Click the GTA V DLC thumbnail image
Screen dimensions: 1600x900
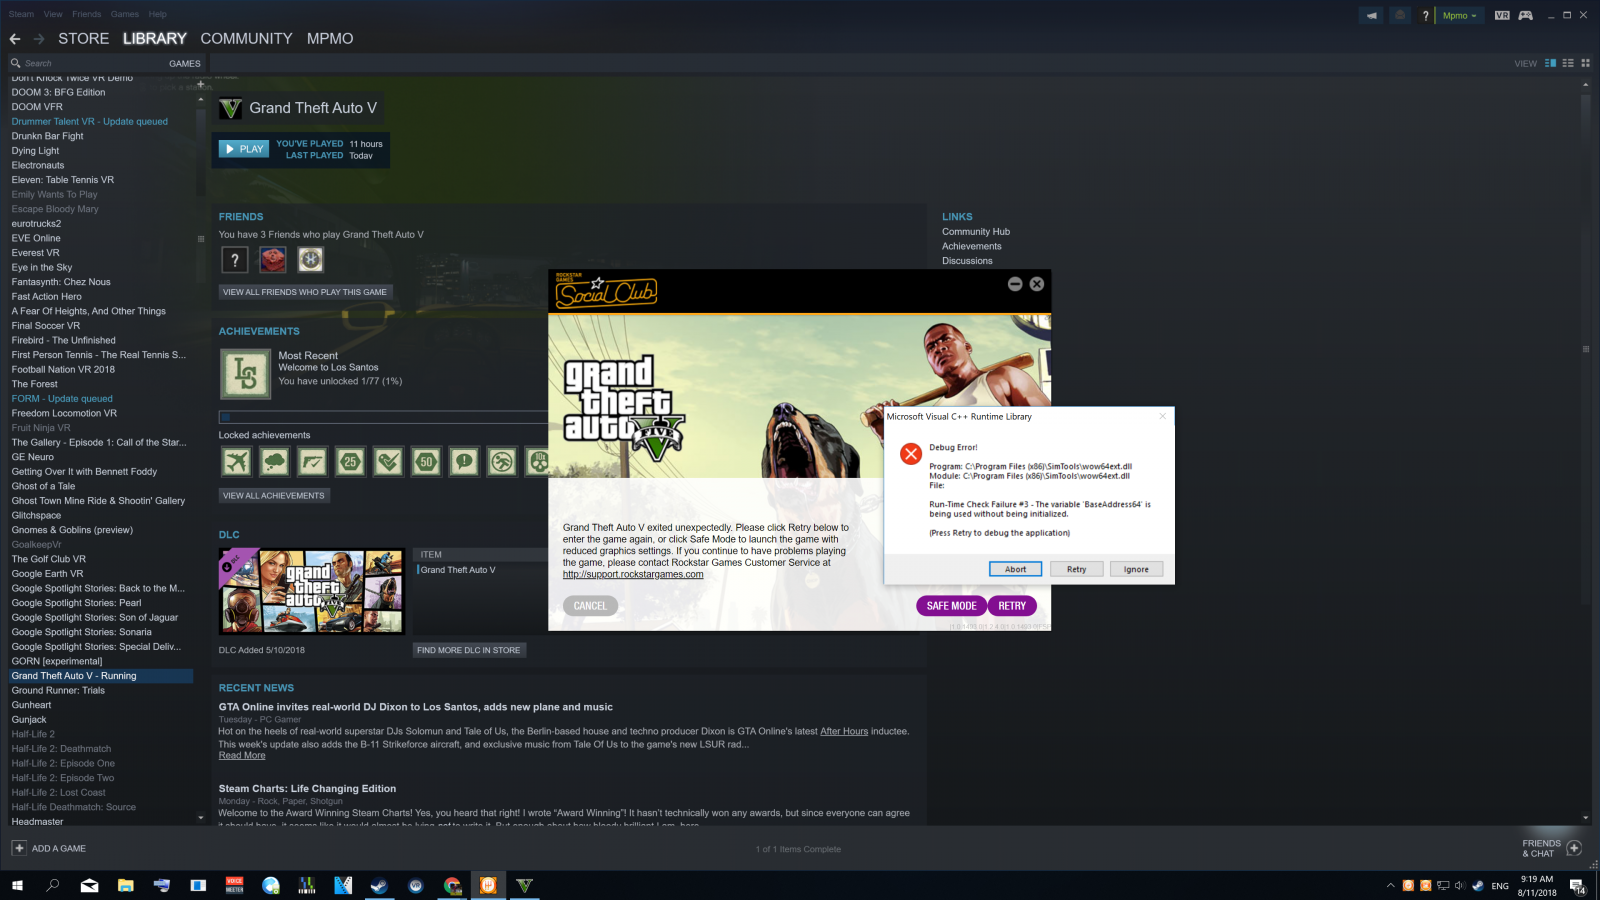312,591
